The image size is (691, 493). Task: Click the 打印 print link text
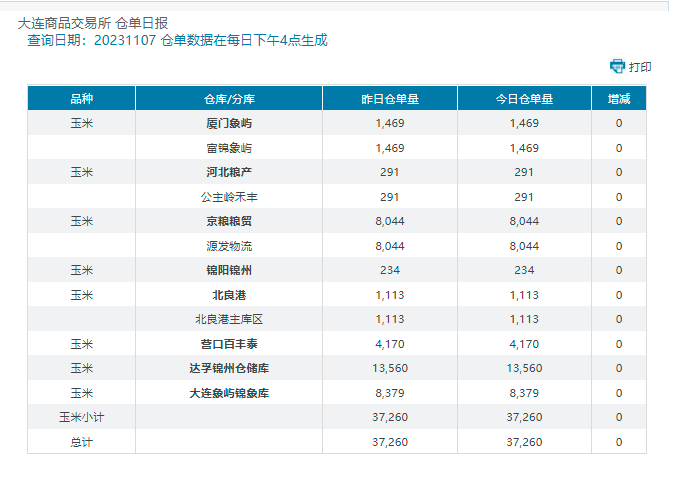[x=640, y=67]
